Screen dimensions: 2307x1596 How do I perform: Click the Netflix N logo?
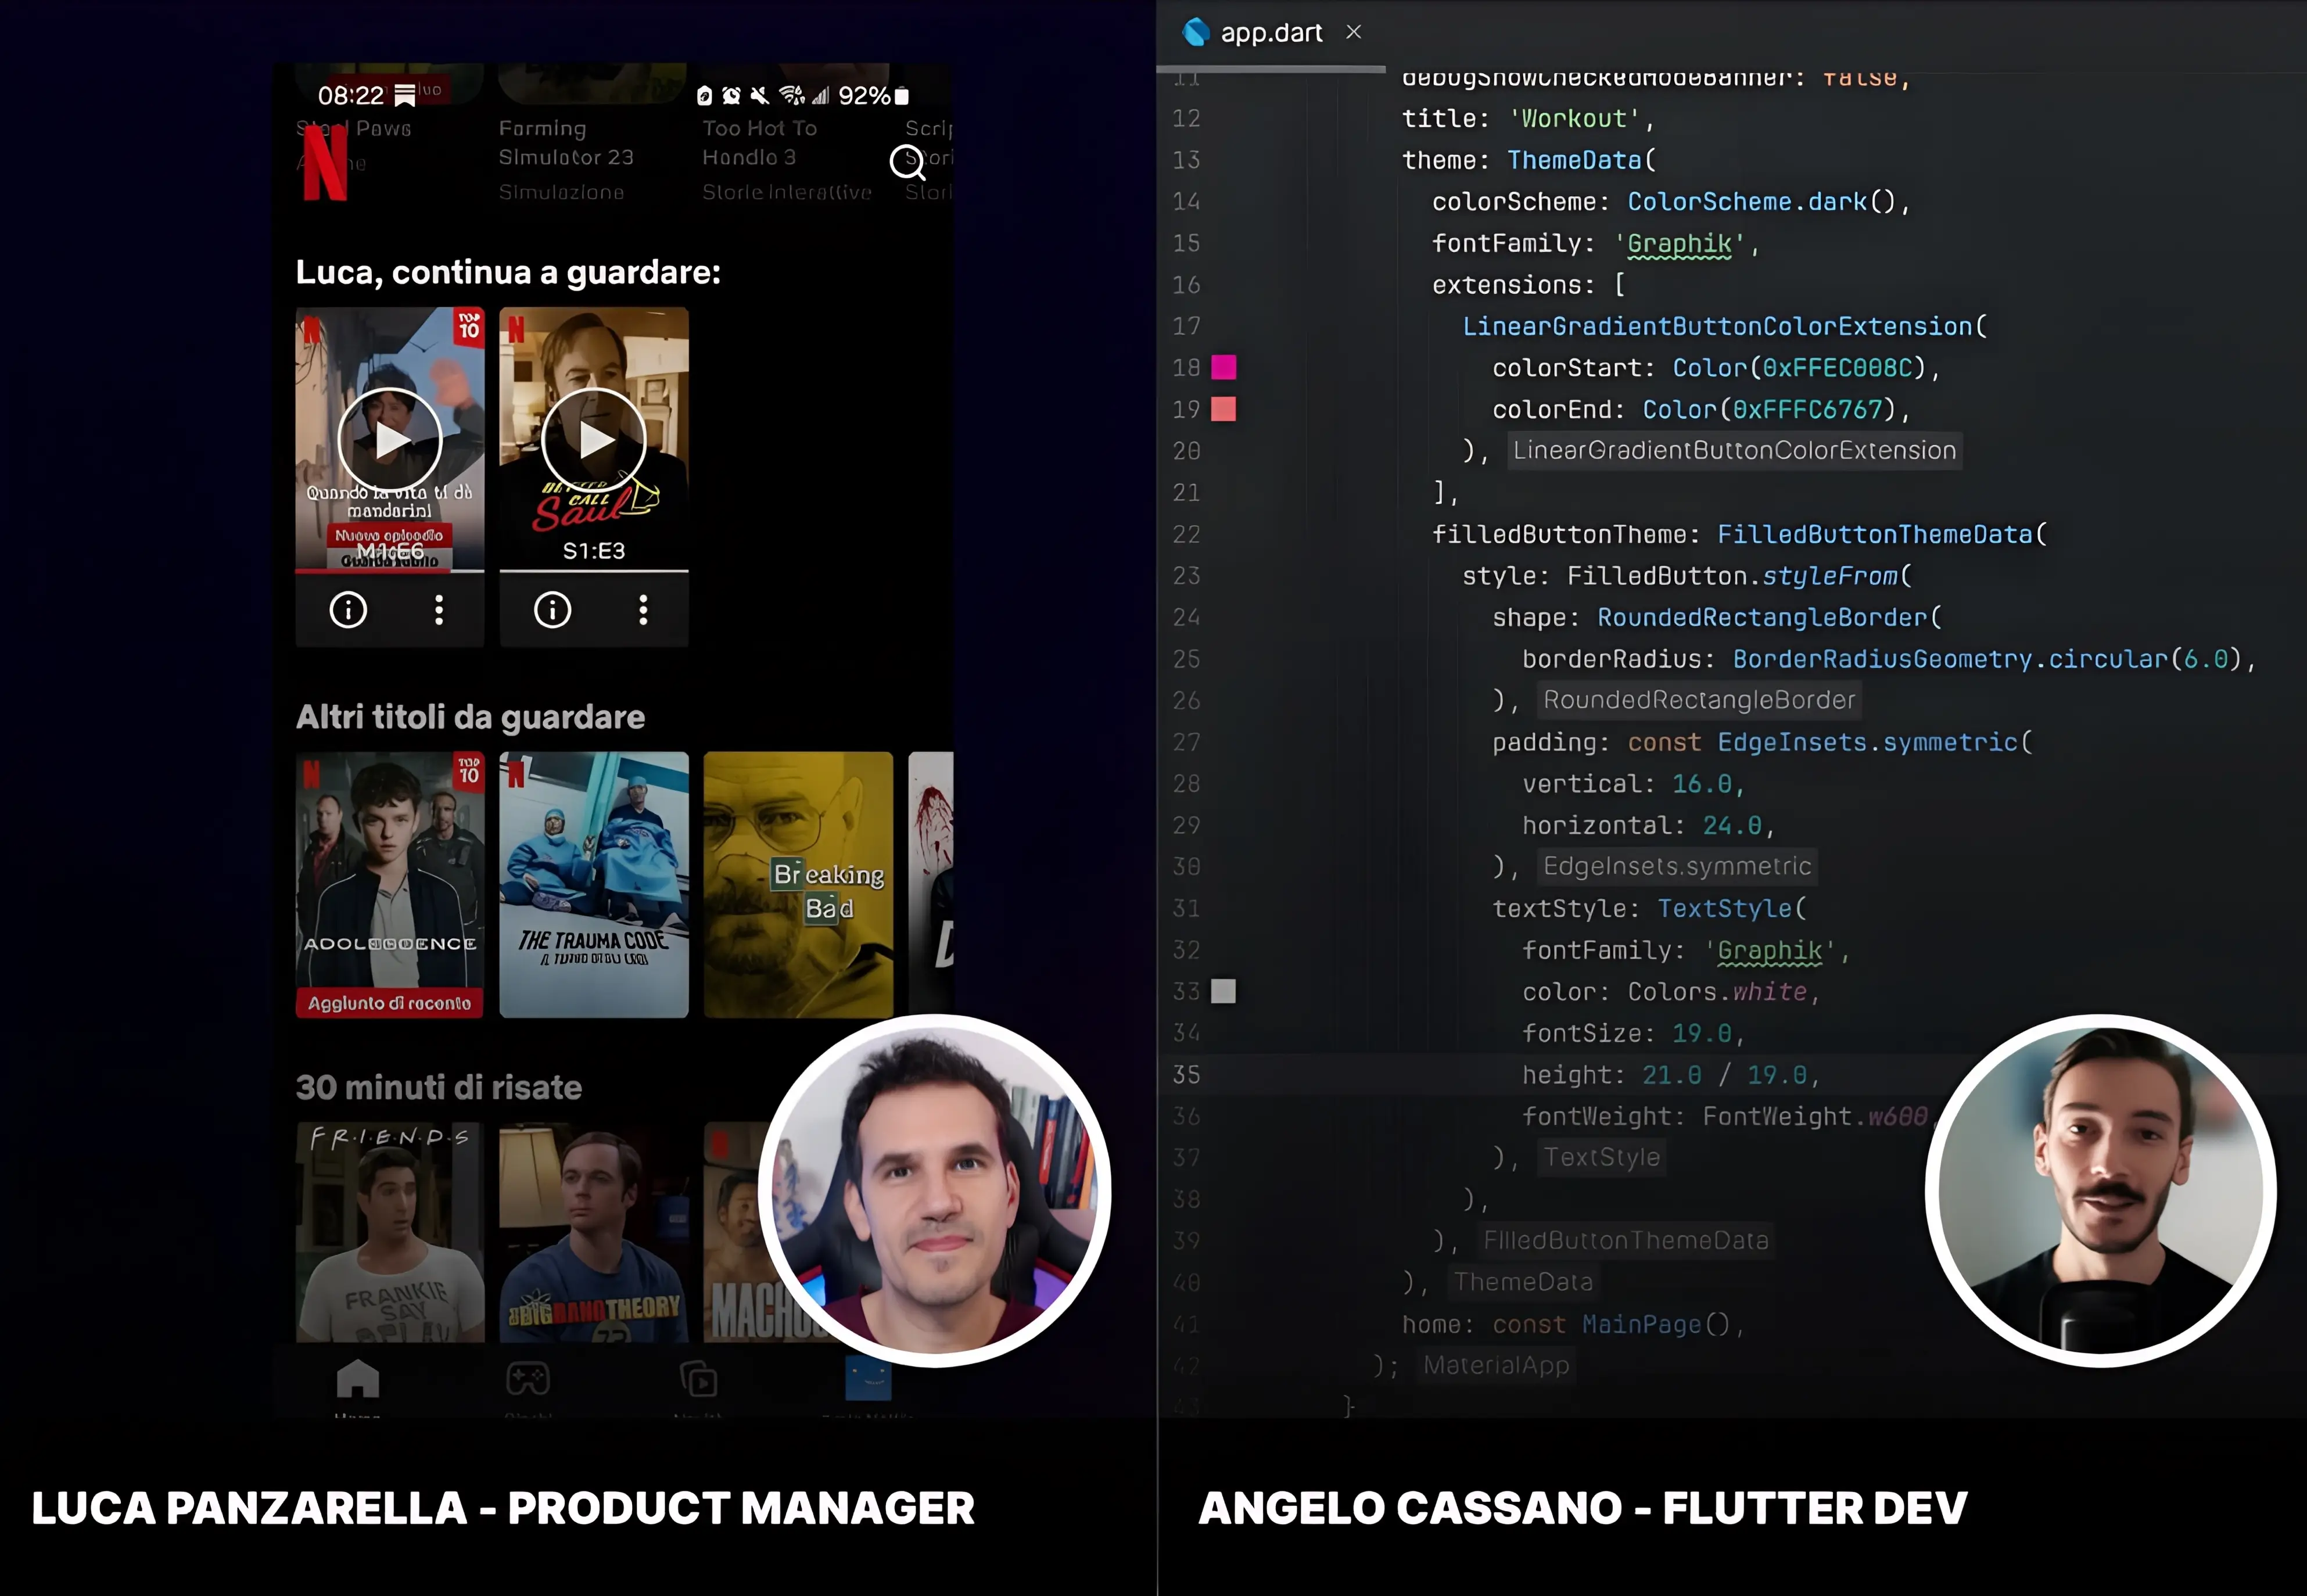pos(325,163)
